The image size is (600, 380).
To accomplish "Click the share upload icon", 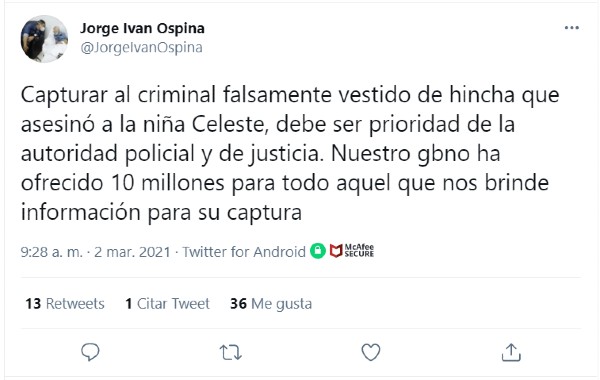I will (x=511, y=352).
